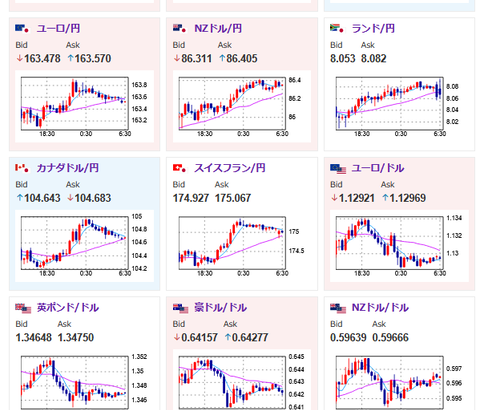480x410 pixels.
Task: Click the Australian dollar/Dollar flag icon
Action: point(181,308)
